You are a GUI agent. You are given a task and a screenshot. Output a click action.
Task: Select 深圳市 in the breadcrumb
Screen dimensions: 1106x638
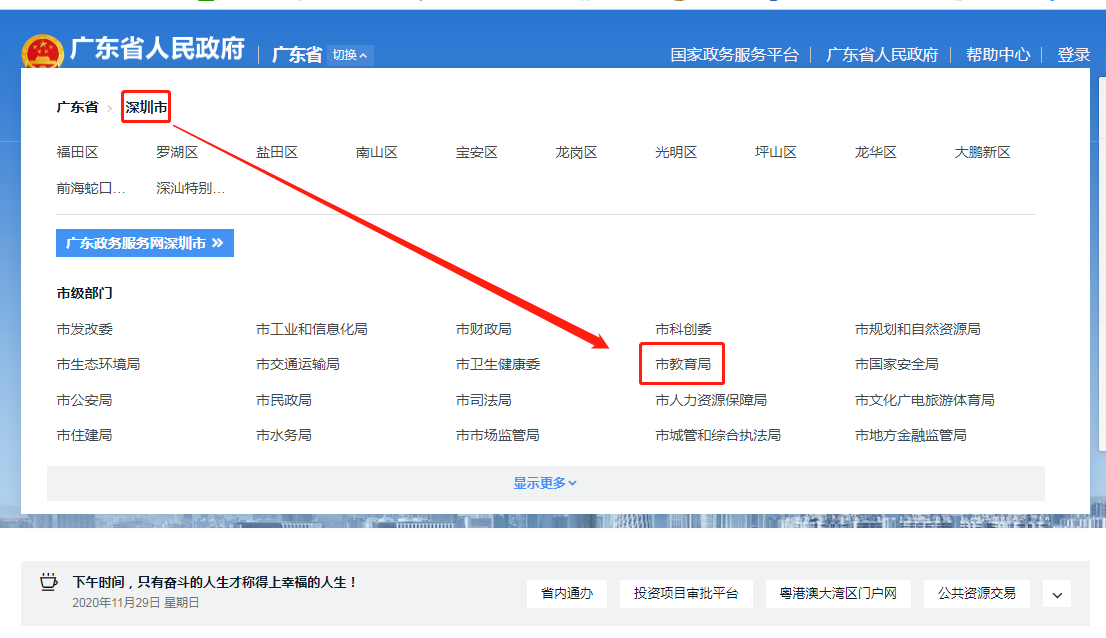click(146, 107)
